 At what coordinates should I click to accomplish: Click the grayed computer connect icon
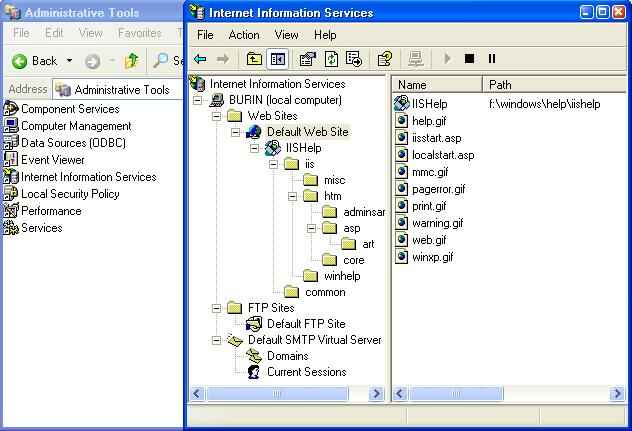(416, 59)
